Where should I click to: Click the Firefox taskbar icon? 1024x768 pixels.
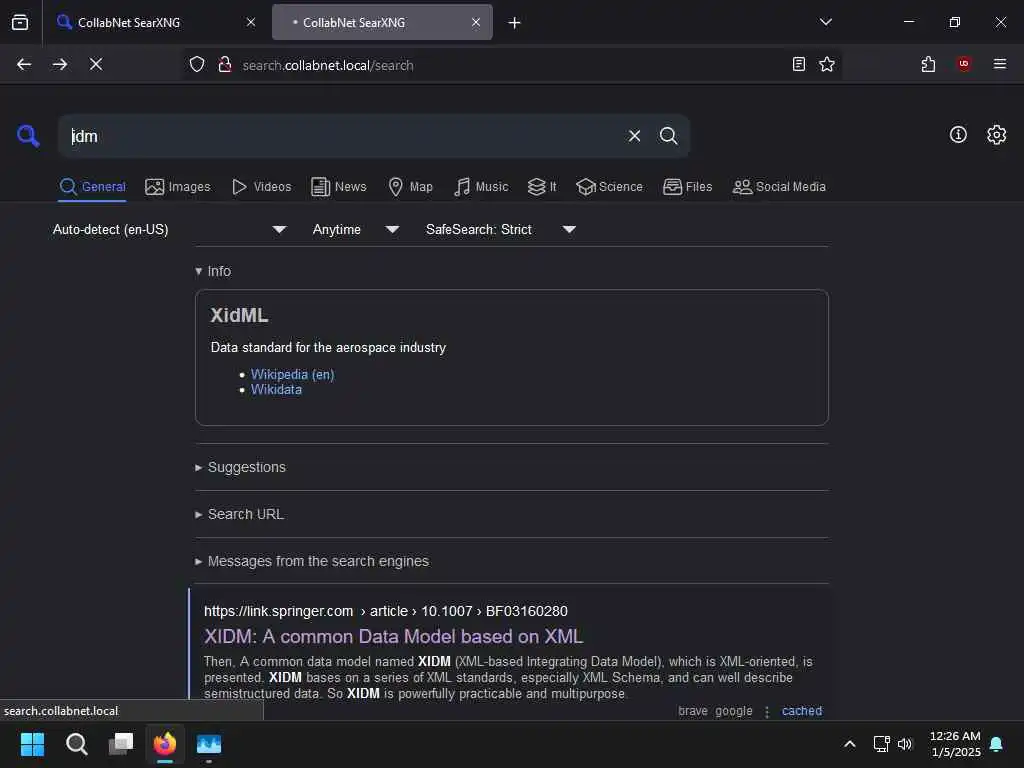click(165, 744)
